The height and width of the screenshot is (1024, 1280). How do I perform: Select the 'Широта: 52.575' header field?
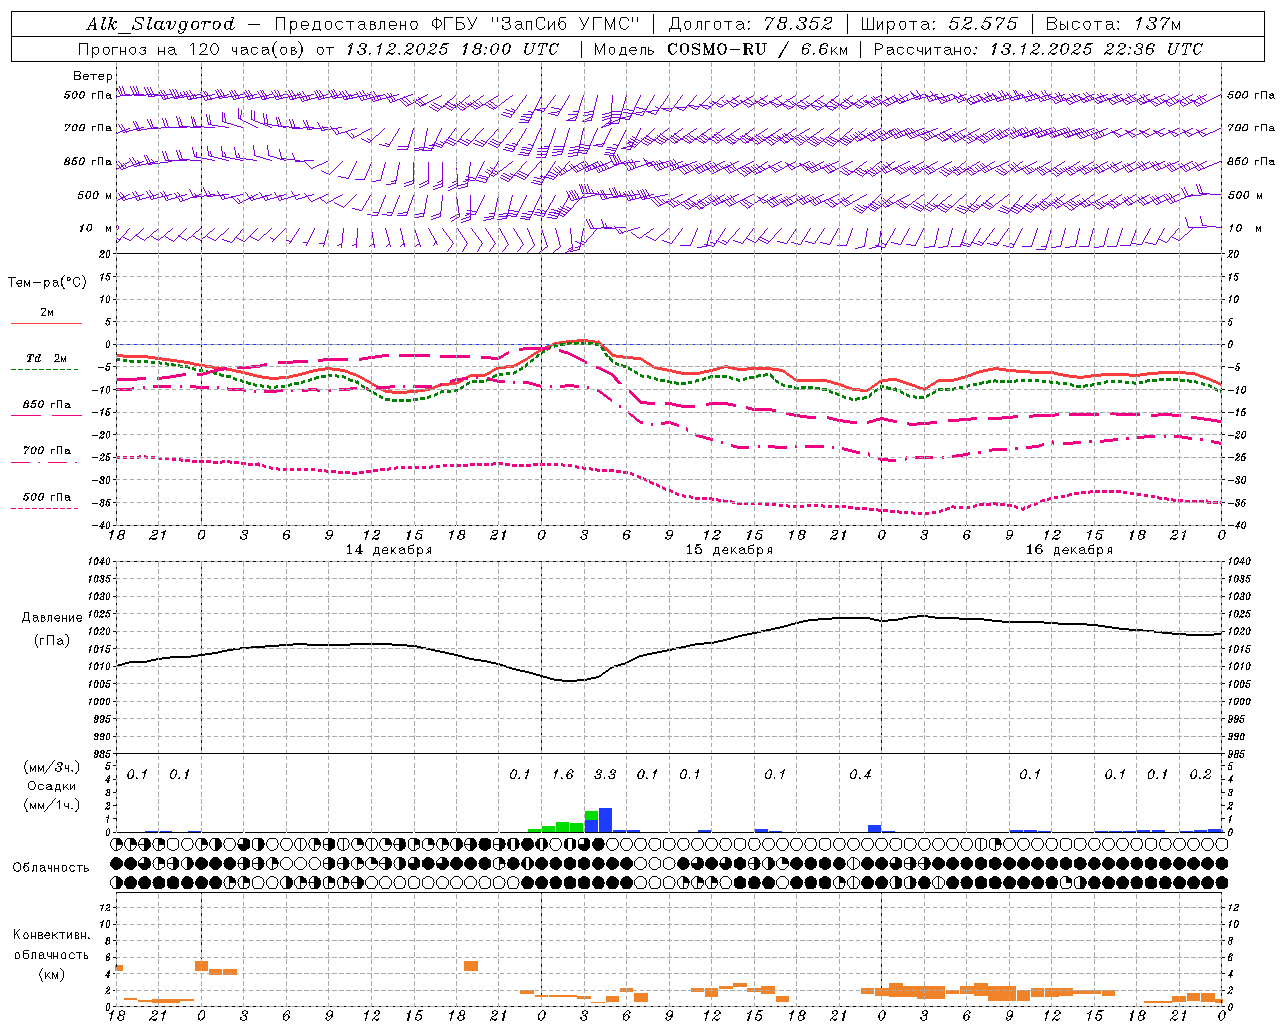pyautogui.click(x=939, y=24)
